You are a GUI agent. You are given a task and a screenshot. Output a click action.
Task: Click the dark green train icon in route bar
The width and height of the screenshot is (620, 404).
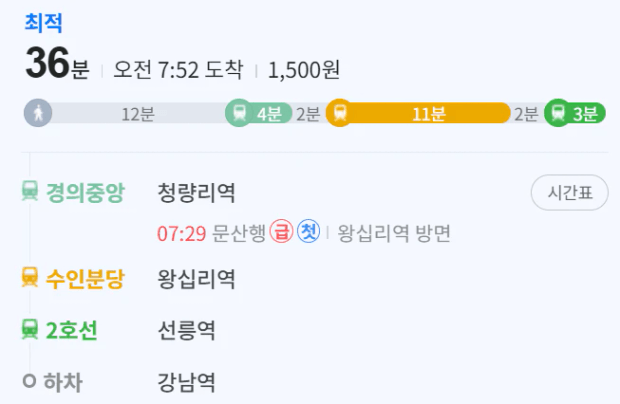coord(558,113)
